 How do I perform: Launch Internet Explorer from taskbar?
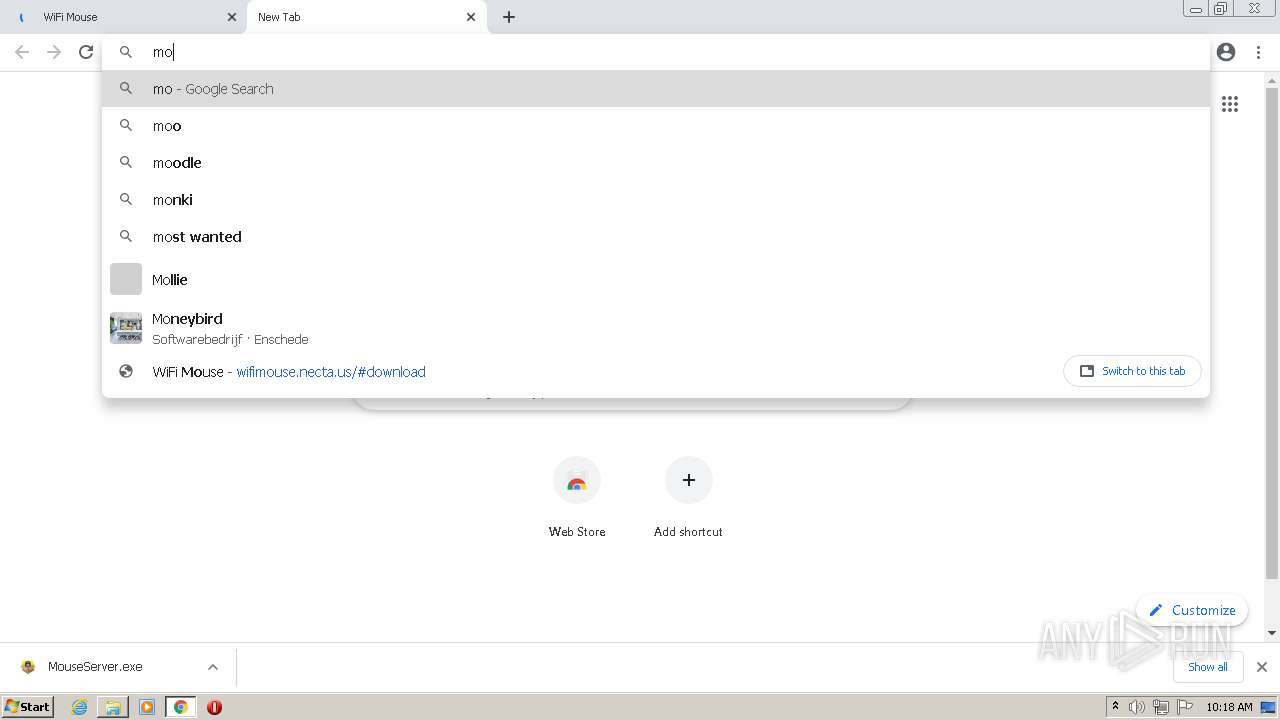pos(80,707)
